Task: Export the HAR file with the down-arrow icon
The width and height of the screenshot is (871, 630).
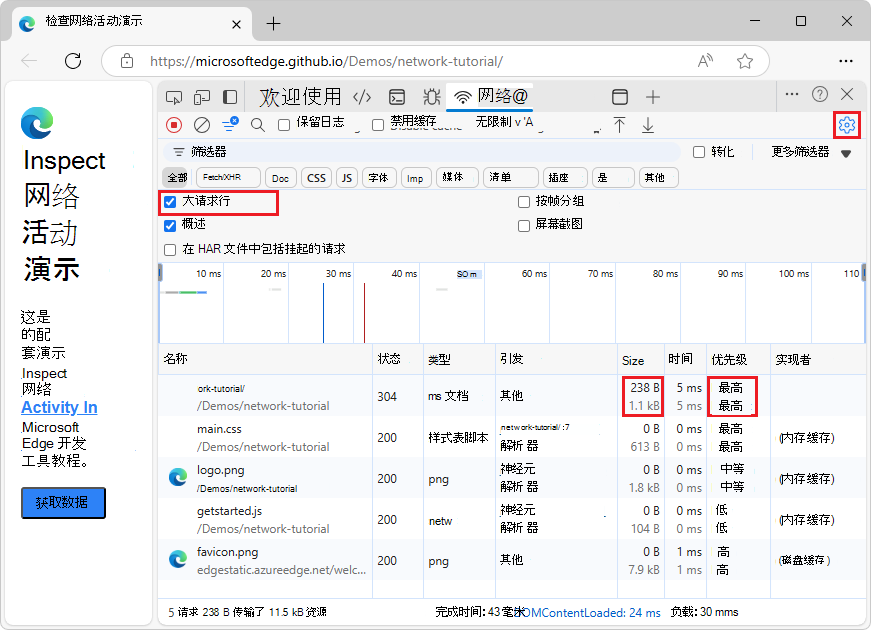Action: pyautogui.click(x=647, y=126)
